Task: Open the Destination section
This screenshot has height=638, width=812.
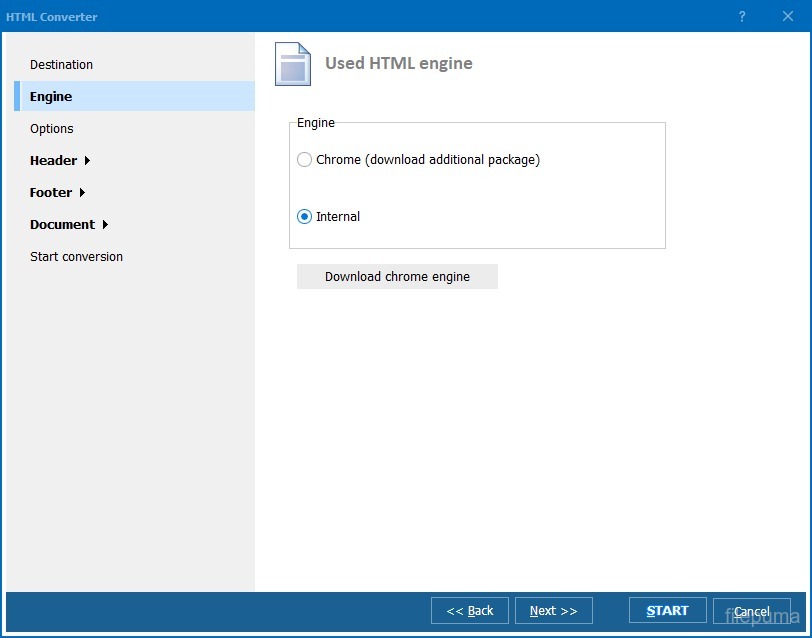Action: point(61,65)
